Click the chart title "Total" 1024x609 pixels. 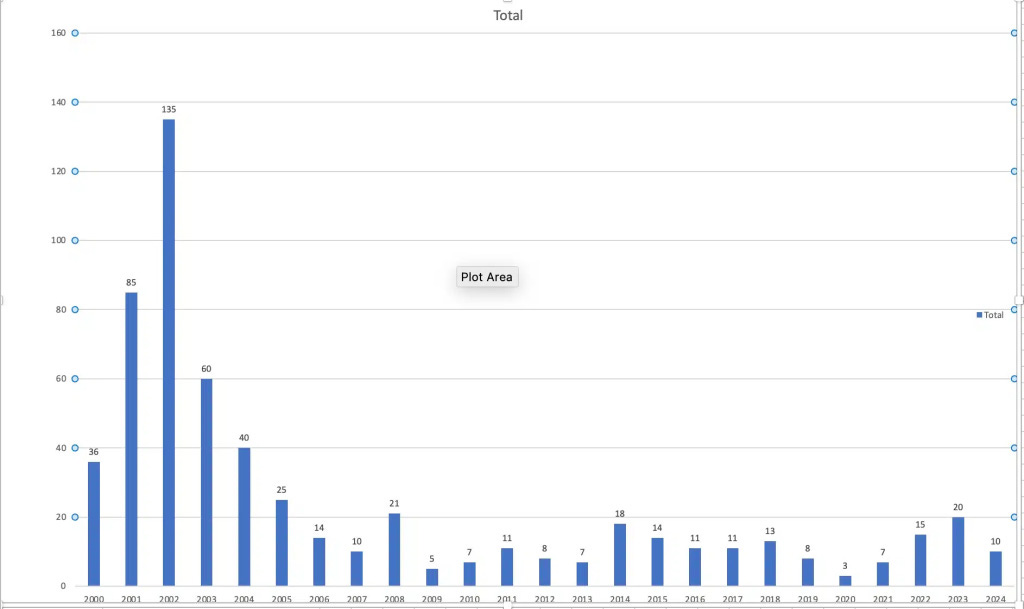[508, 15]
